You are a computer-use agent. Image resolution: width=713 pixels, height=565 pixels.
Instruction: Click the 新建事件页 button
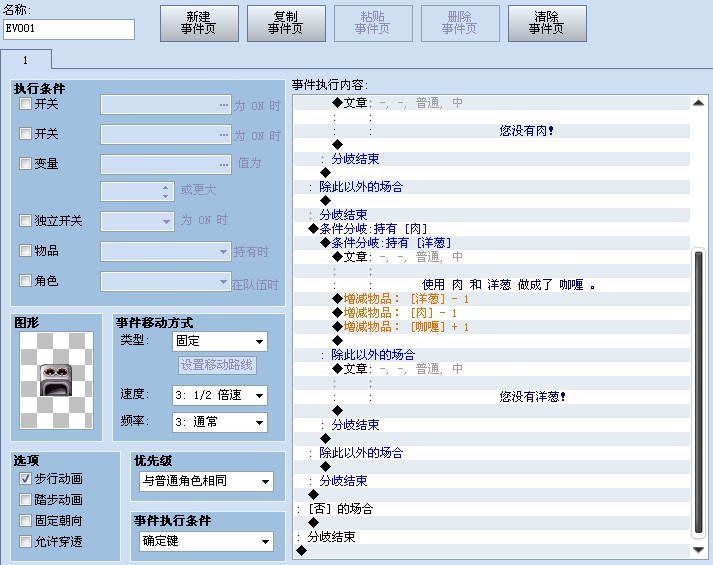pyautogui.click(x=199, y=23)
